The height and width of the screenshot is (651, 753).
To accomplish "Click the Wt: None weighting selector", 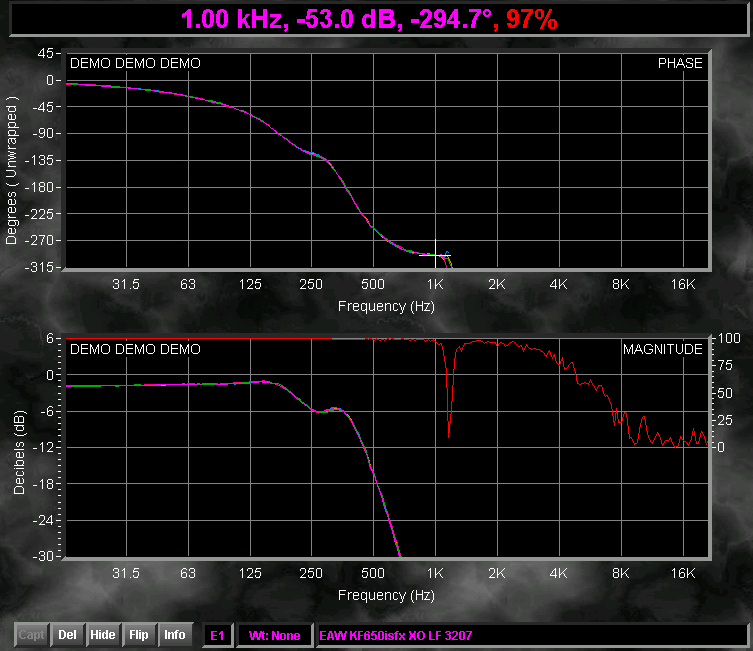I will click(274, 636).
